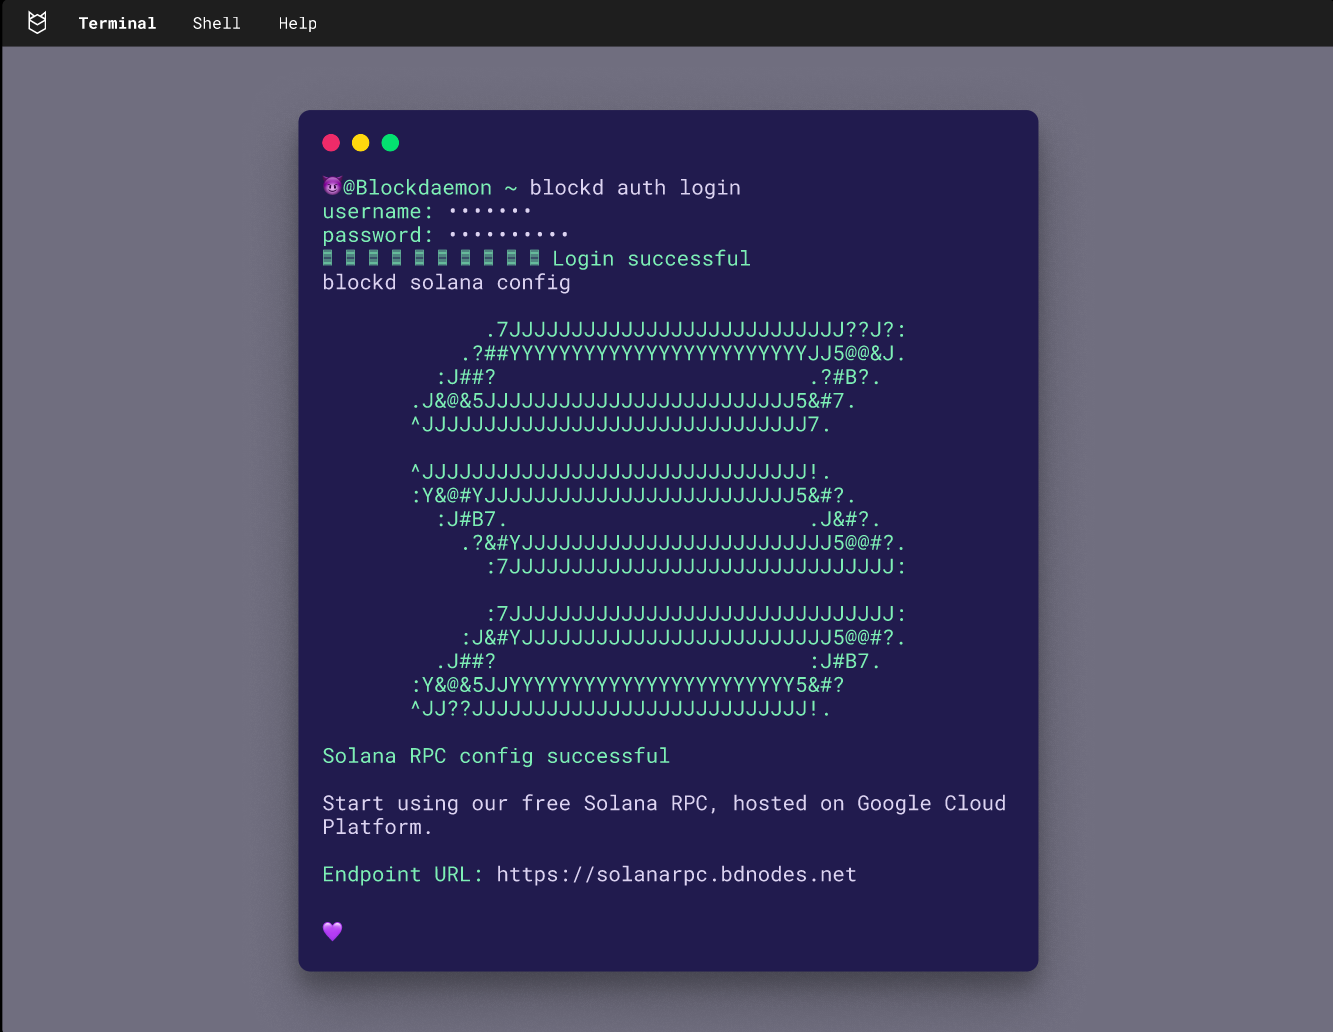Click the yellow traffic light button
This screenshot has height=1032, width=1333.
click(x=360, y=143)
